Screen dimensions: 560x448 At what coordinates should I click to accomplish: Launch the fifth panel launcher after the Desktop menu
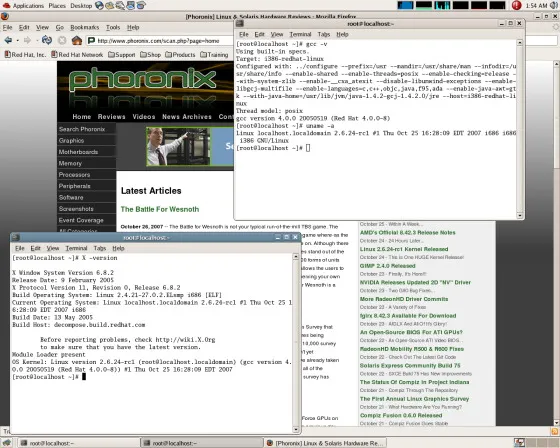pos(141,5)
